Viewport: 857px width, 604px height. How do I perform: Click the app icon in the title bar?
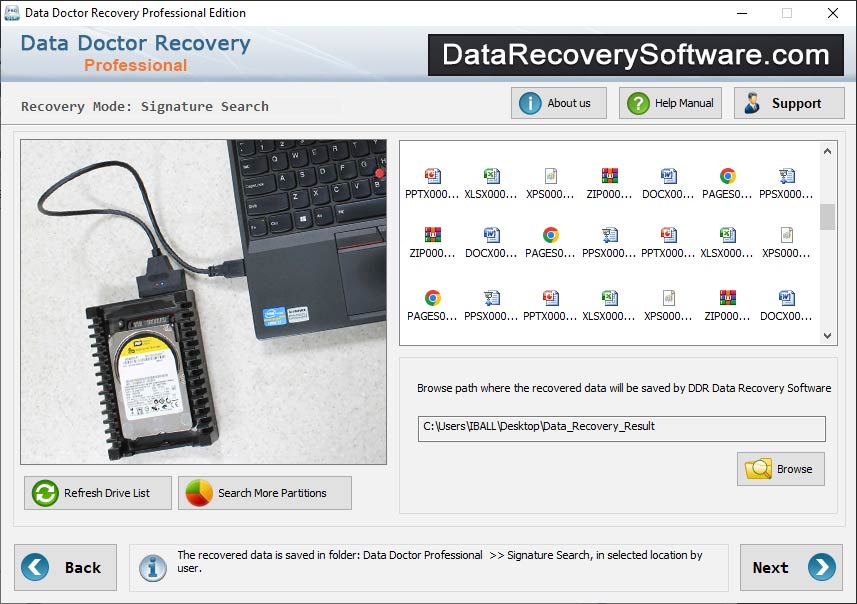(11, 13)
